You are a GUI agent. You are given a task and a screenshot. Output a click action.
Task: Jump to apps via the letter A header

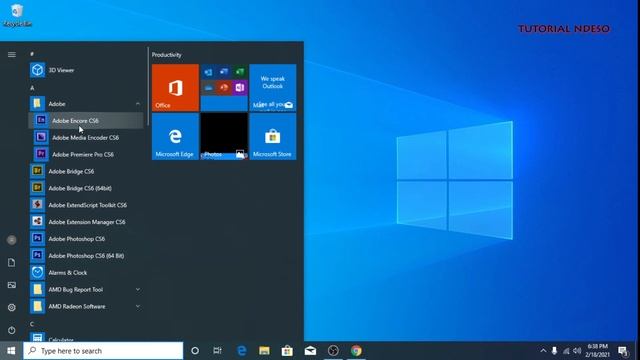(x=32, y=88)
